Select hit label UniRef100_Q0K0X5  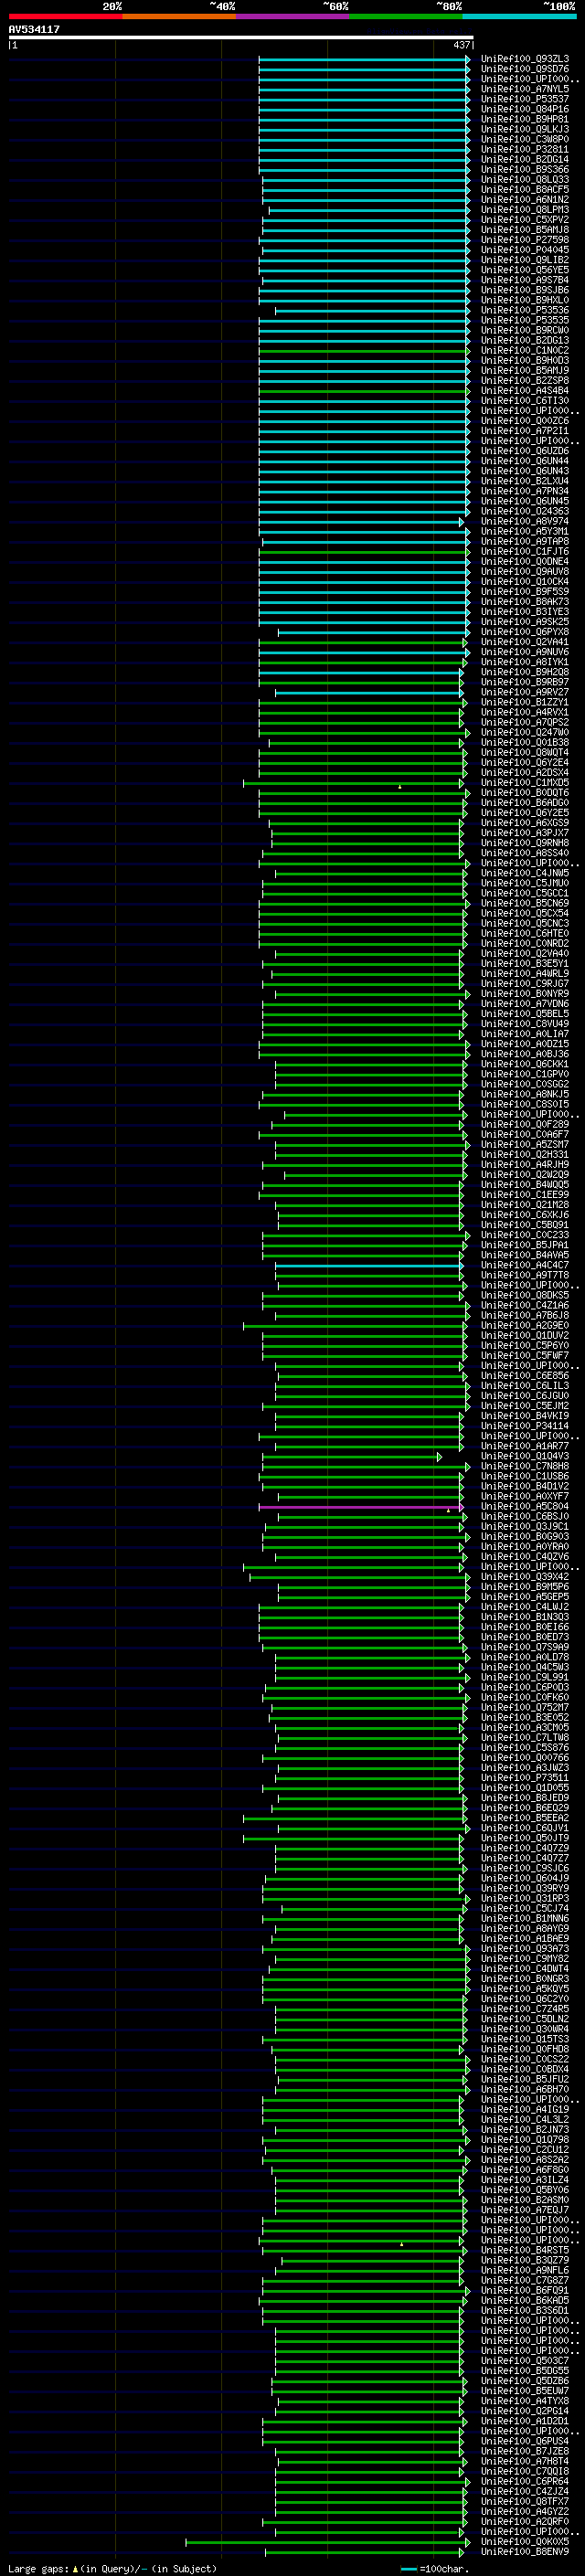point(524,2542)
